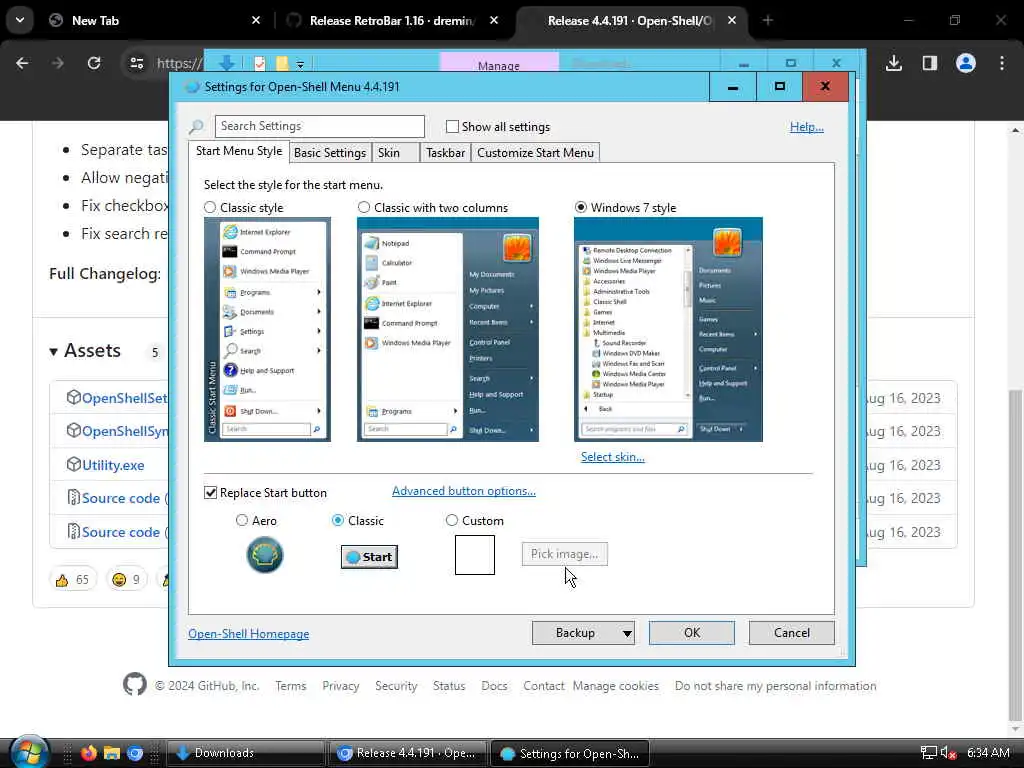
Task: Open the Privacy footer link
Action: pyautogui.click(x=340, y=686)
